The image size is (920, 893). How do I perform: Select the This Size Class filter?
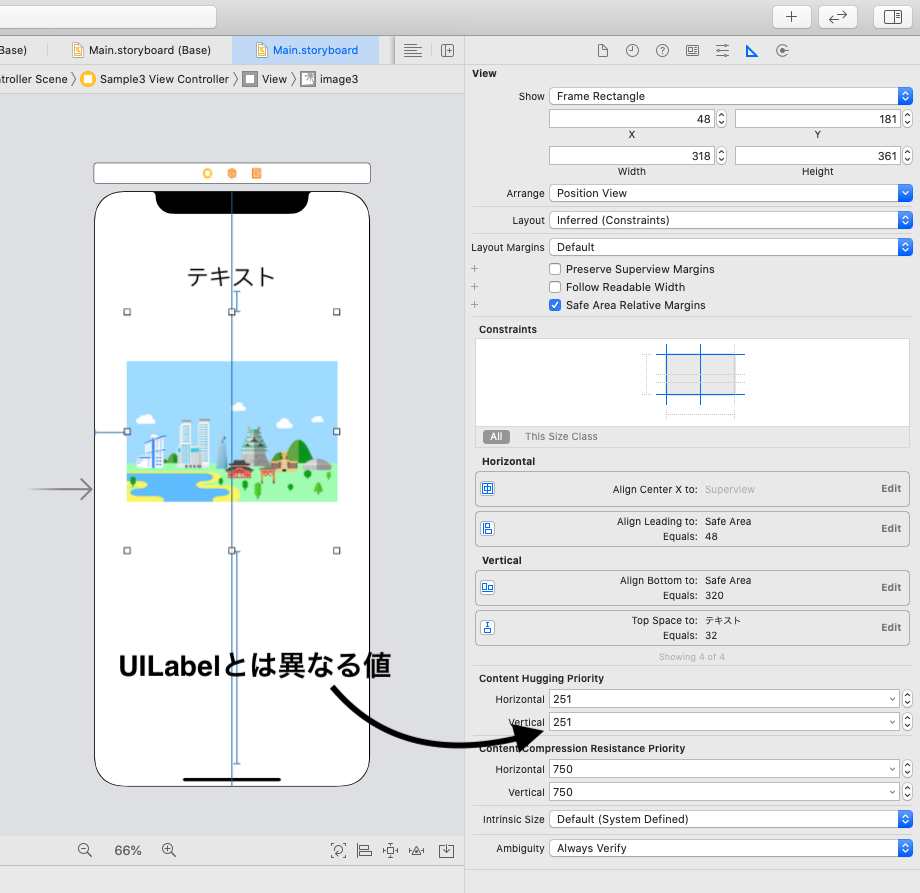561,437
